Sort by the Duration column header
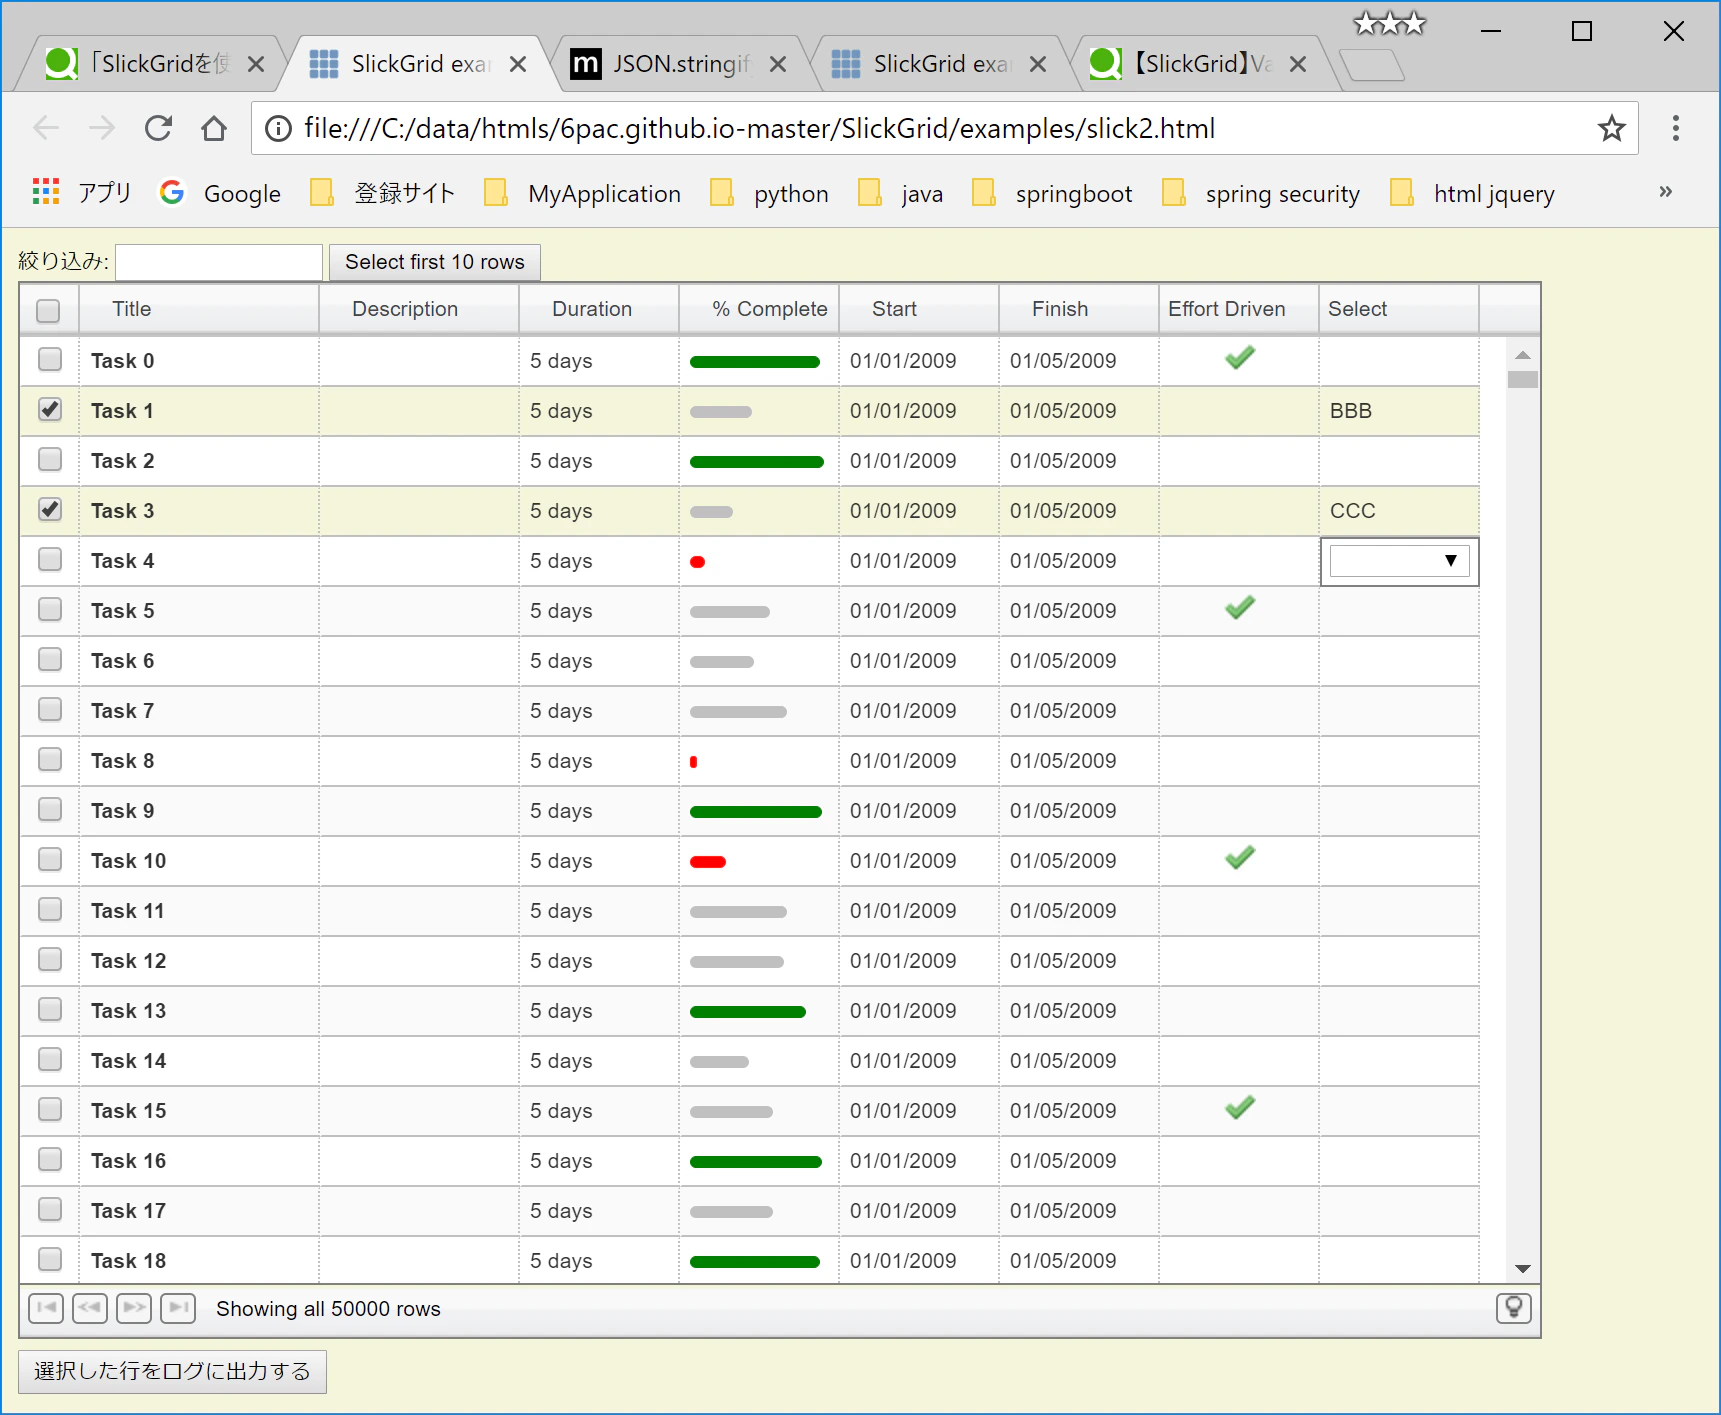 pos(598,309)
